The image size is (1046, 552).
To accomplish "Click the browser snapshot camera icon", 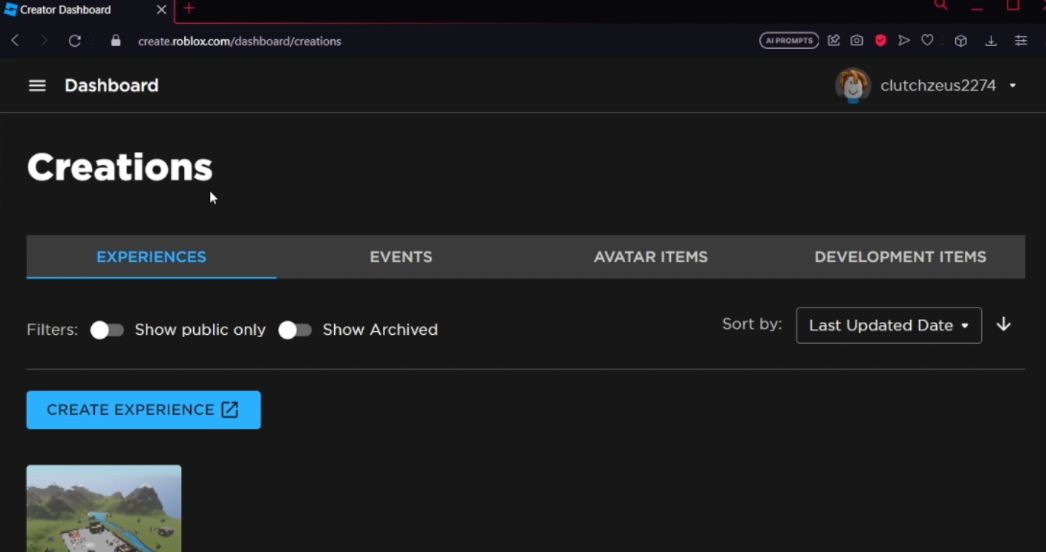I will pos(857,41).
